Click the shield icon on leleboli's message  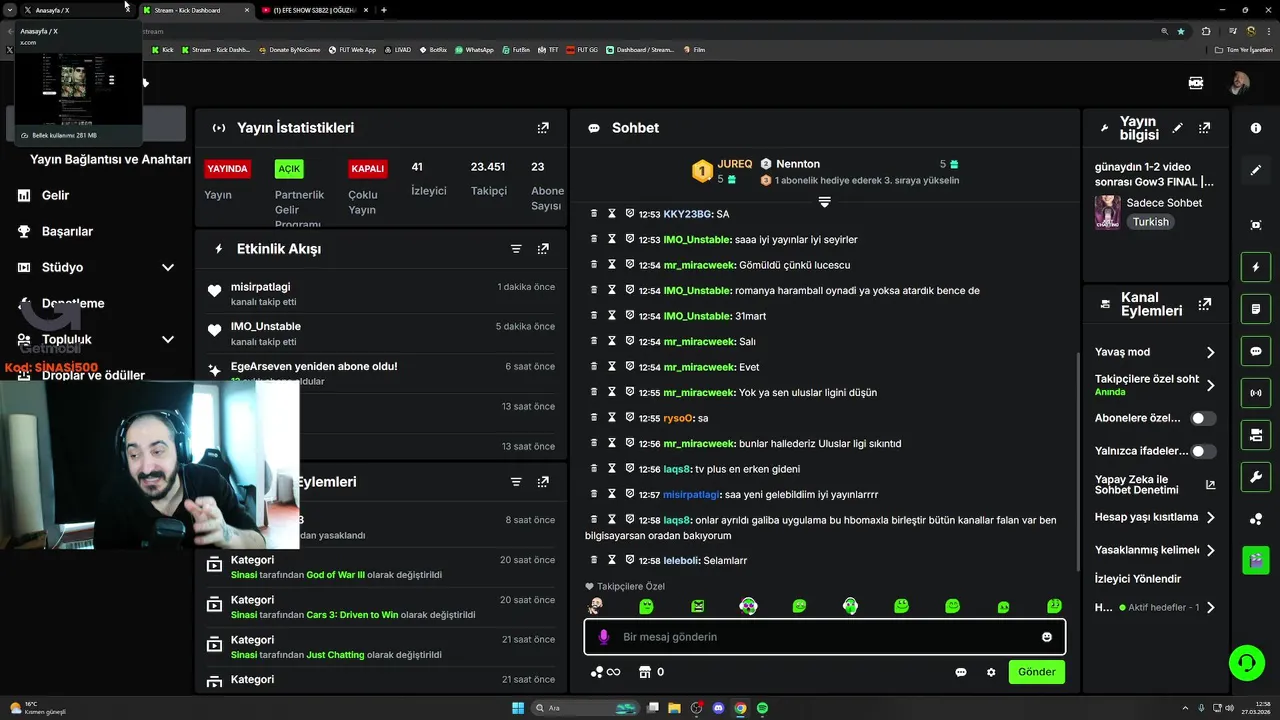point(630,560)
